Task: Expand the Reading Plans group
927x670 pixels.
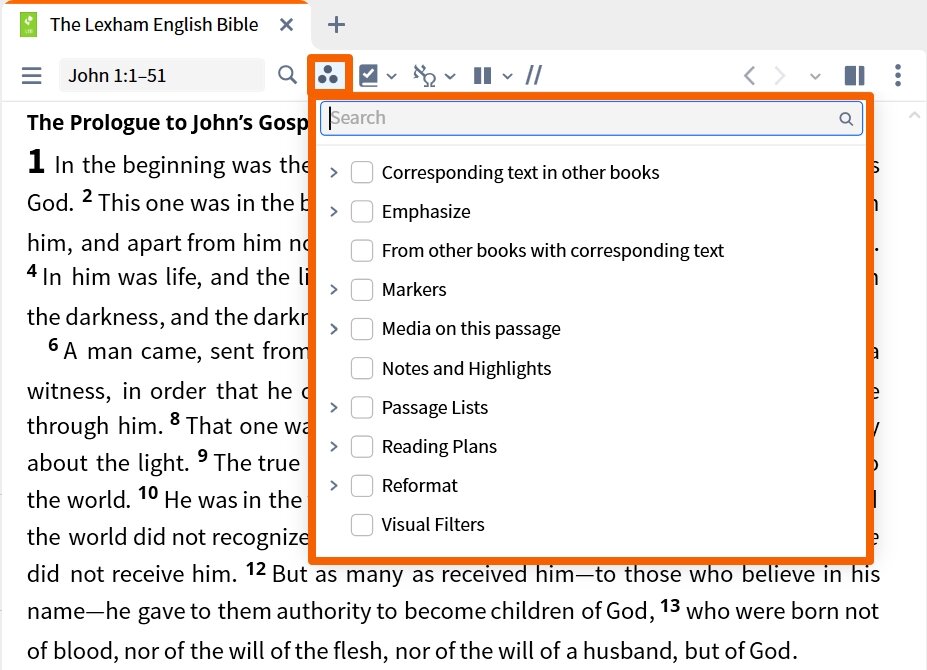Action: [x=334, y=446]
